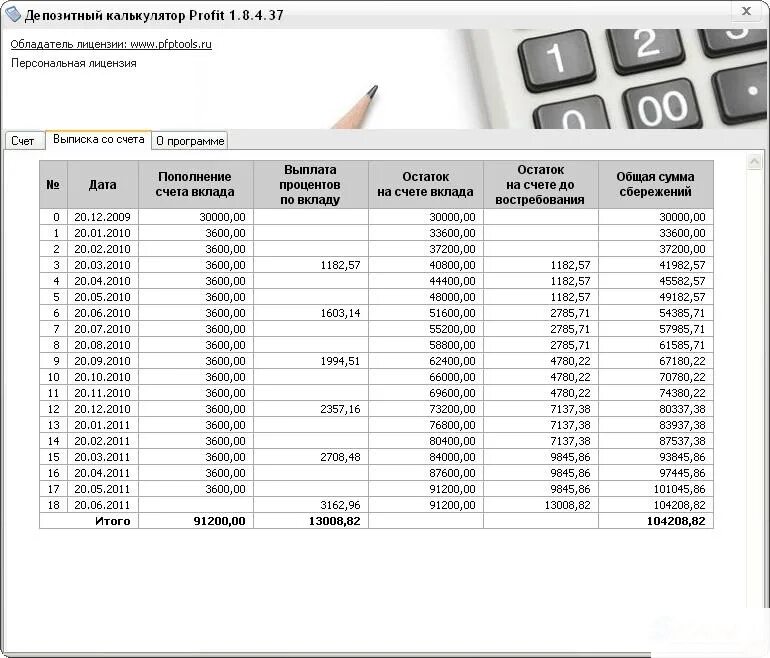The height and width of the screenshot is (658, 770).
Task: Click interest payout 2708,48
Action: [x=310, y=457]
